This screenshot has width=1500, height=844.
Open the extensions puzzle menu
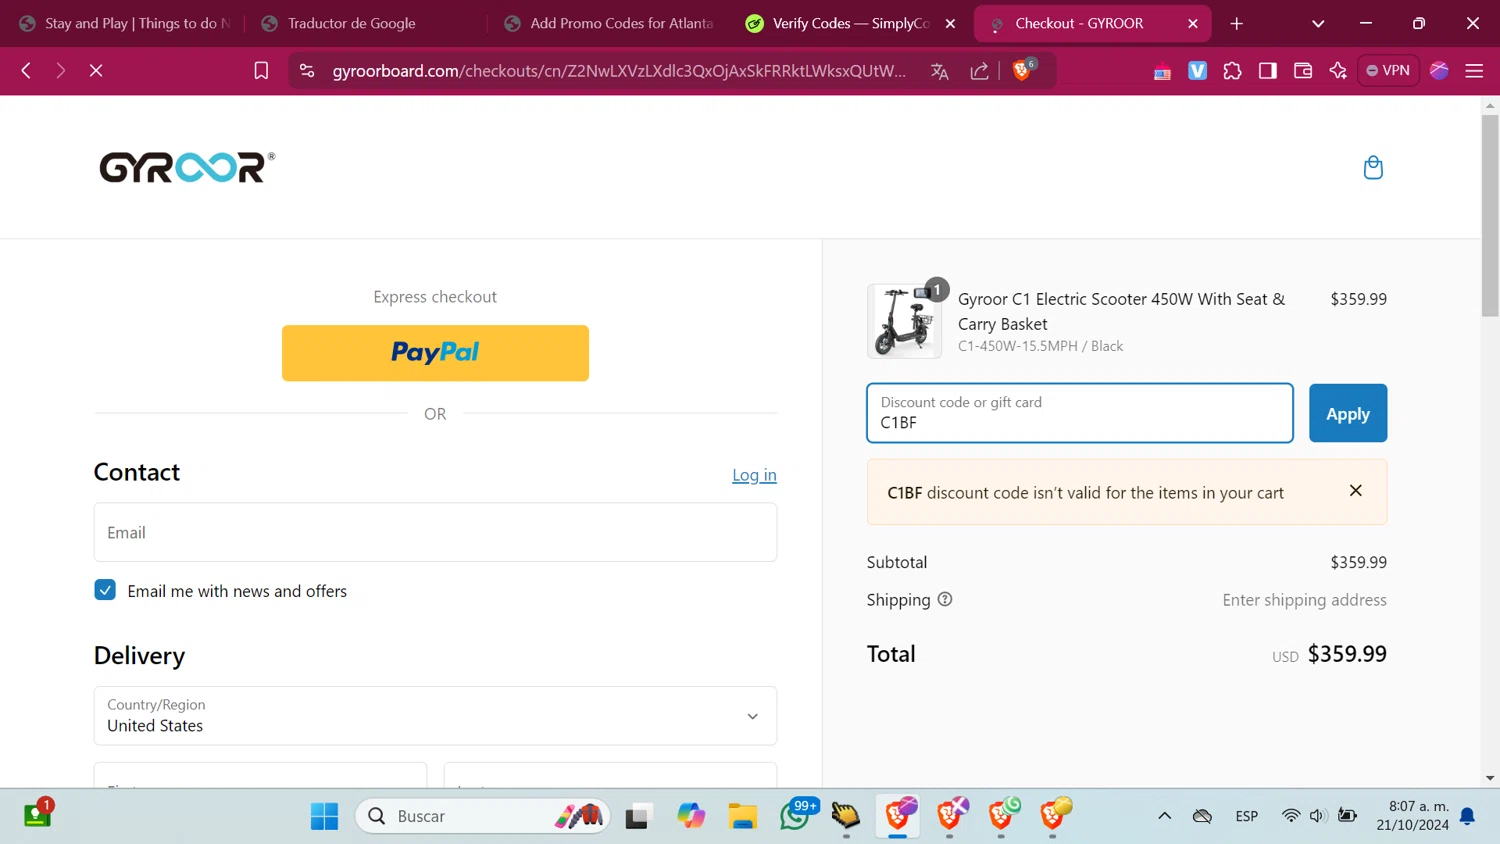click(1232, 71)
